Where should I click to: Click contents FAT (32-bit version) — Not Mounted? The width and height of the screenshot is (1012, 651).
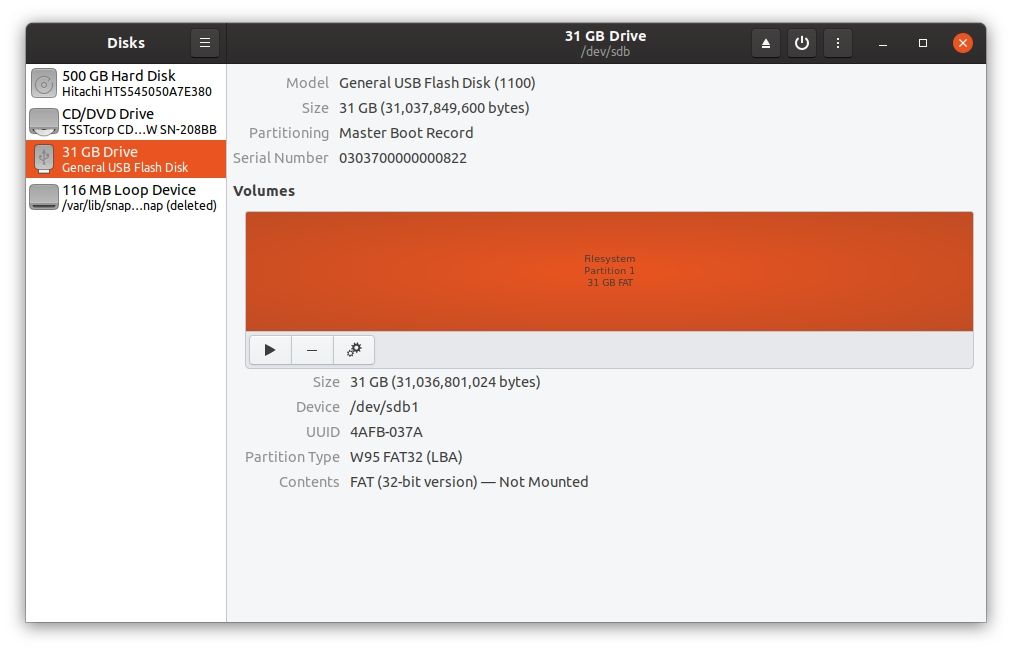tap(469, 482)
